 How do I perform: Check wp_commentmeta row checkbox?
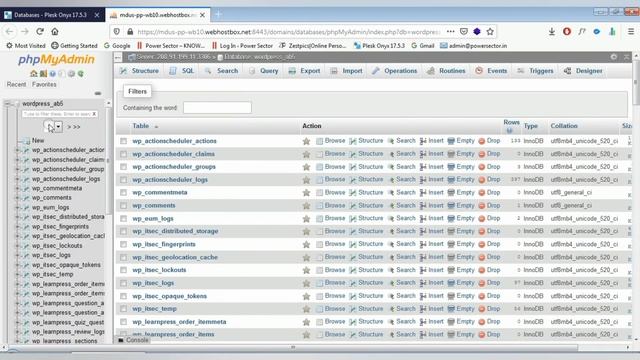pyautogui.click(x=123, y=193)
